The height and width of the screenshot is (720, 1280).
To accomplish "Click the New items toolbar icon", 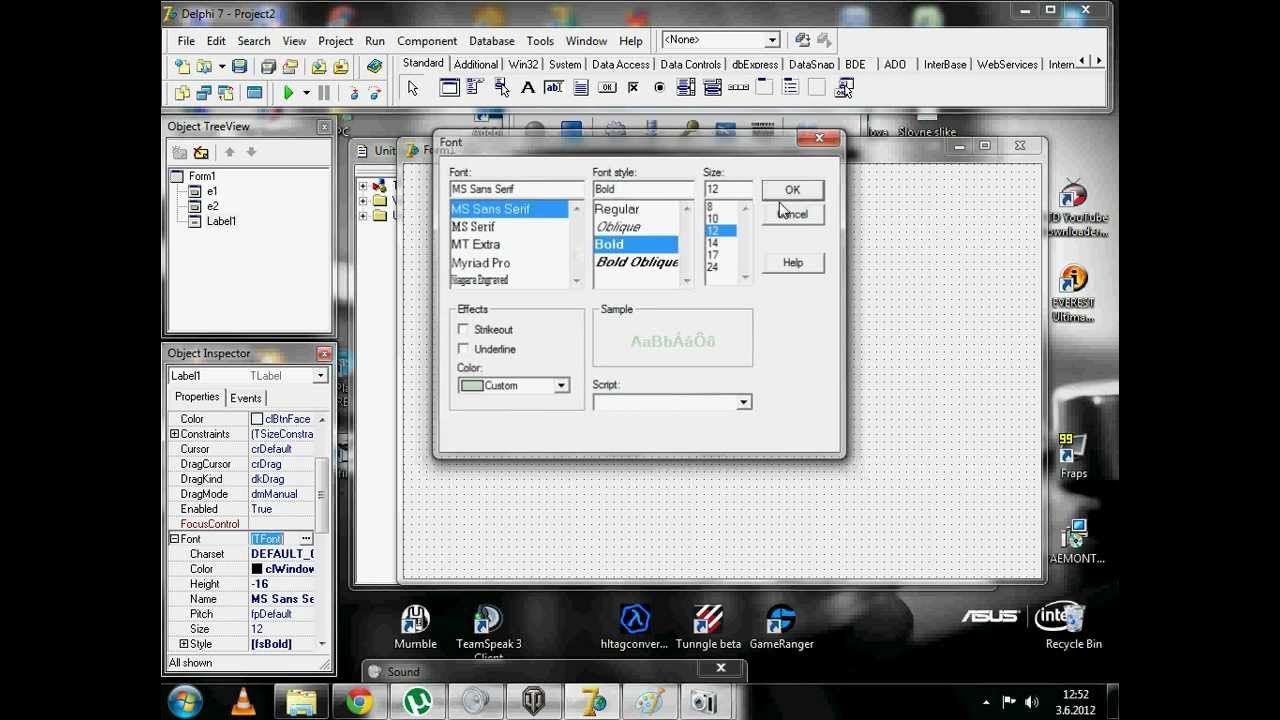I will click(181, 66).
